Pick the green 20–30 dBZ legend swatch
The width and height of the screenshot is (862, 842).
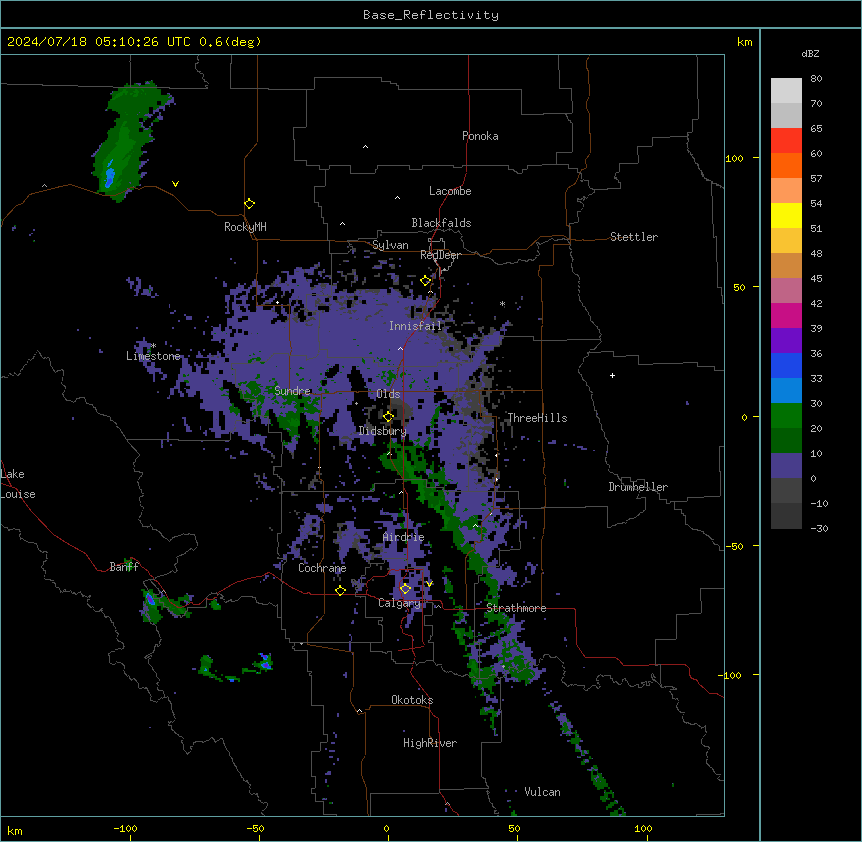pyautogui.click(x=786, y=416)
